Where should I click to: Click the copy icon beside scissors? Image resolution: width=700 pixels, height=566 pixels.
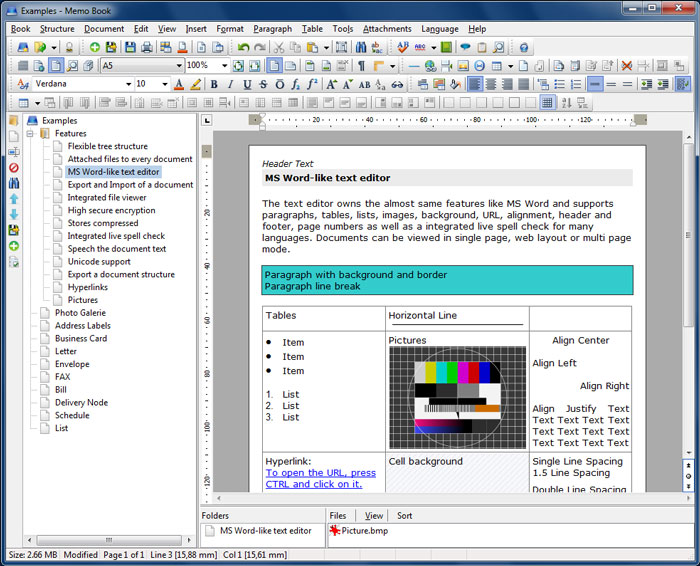[x=295, y=47]
